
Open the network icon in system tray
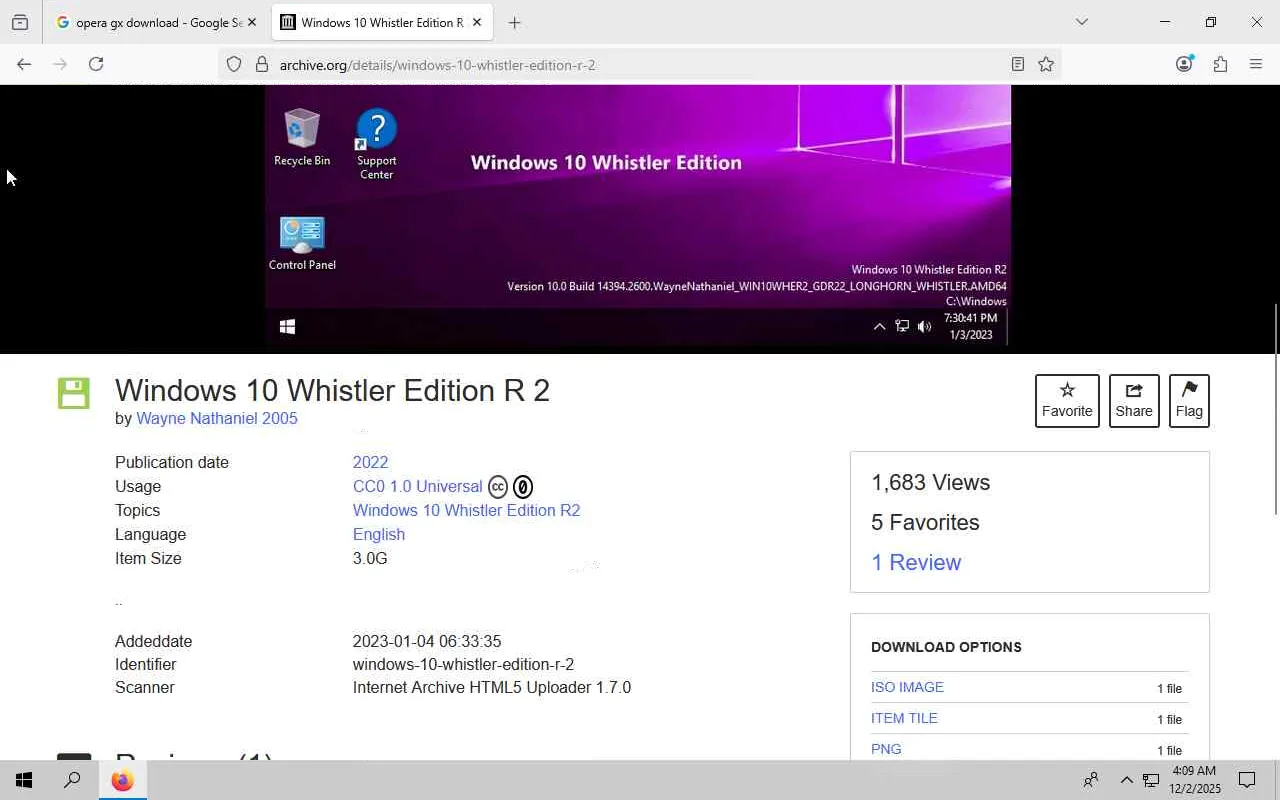point(1151,780)
